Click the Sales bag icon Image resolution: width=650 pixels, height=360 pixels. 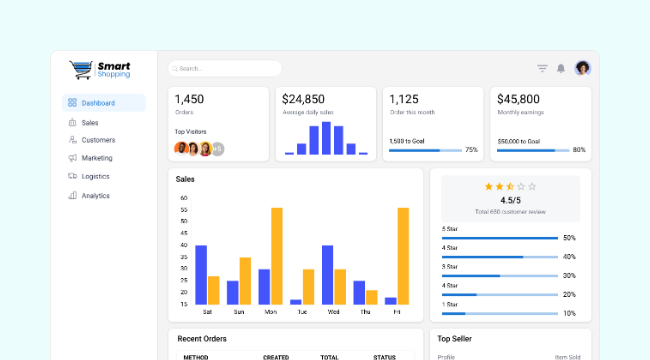click(73, 122)
